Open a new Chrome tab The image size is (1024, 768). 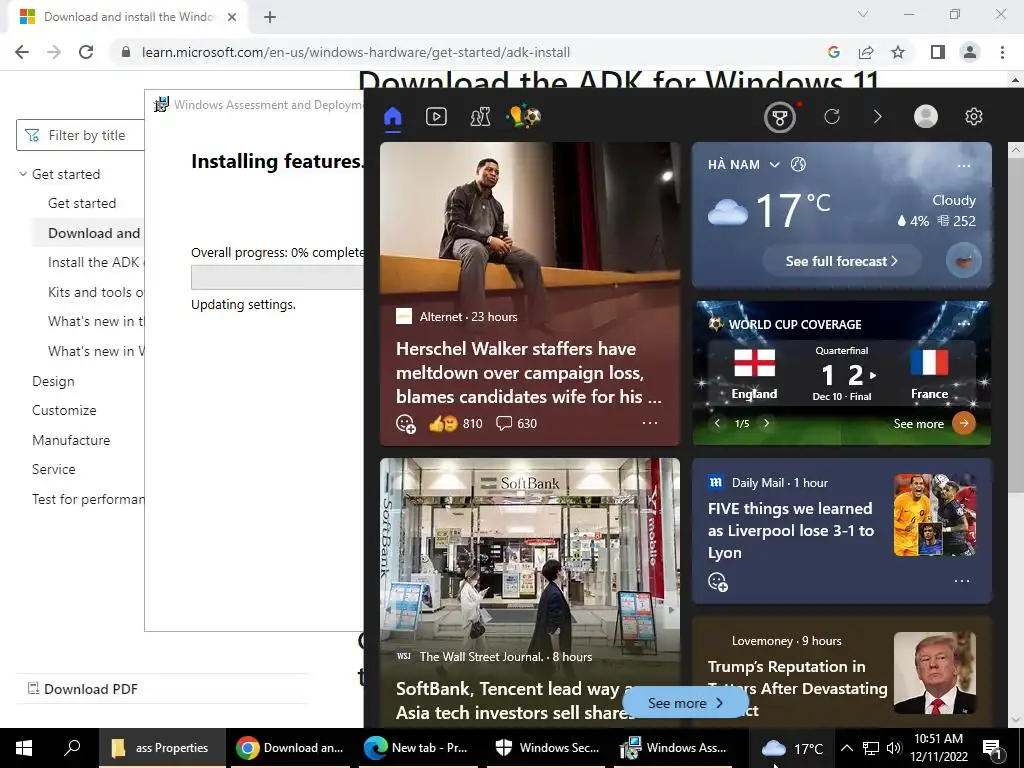[270, 17]
